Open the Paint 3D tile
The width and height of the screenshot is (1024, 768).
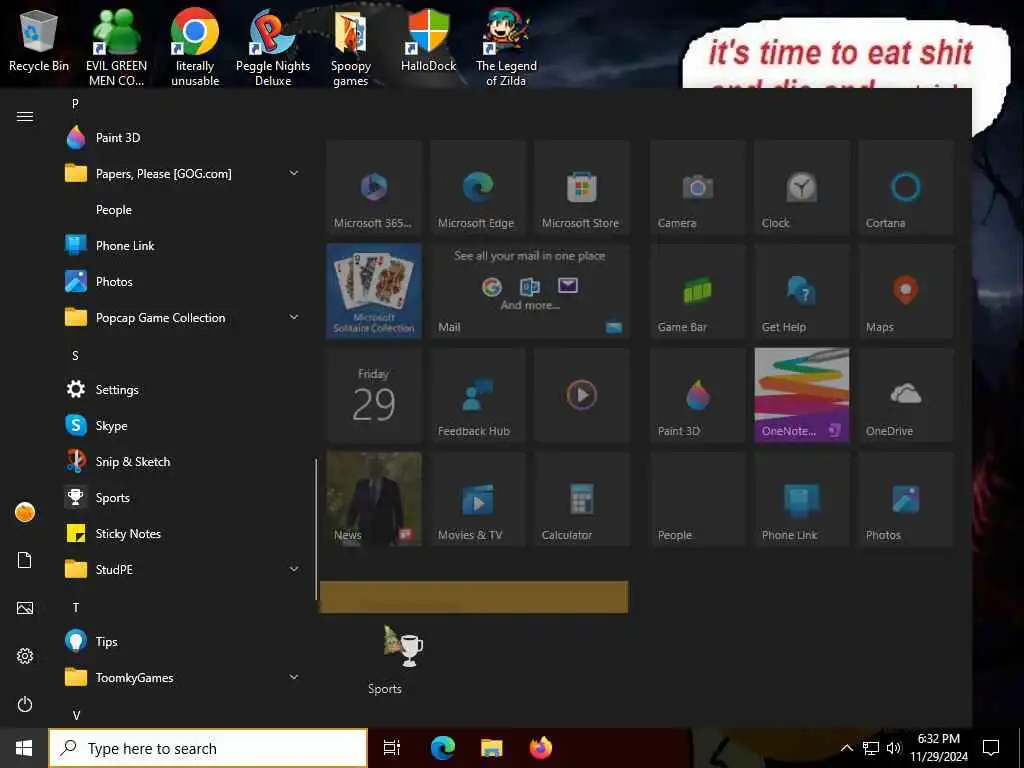[x=697, y=395]
